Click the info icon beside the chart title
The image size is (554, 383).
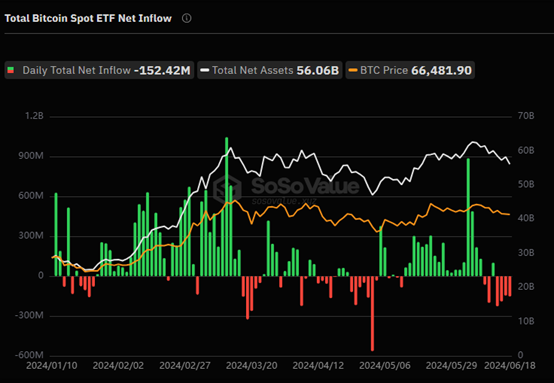[x=187, y=18]
